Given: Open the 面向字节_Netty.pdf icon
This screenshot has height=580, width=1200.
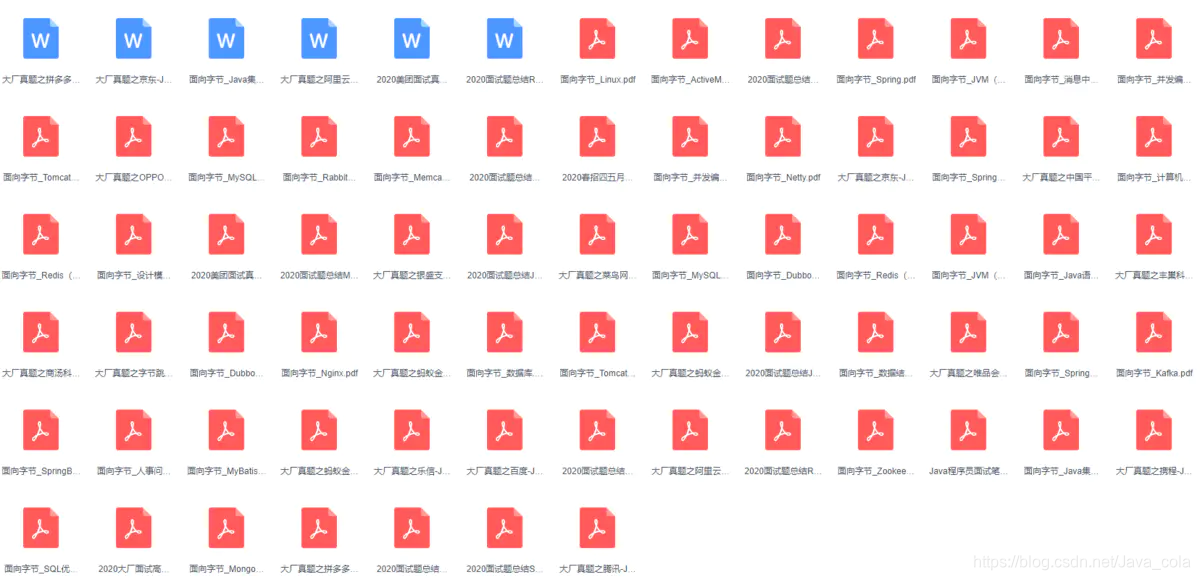Looking at the screenshot, I should click(x=783, y=137).
